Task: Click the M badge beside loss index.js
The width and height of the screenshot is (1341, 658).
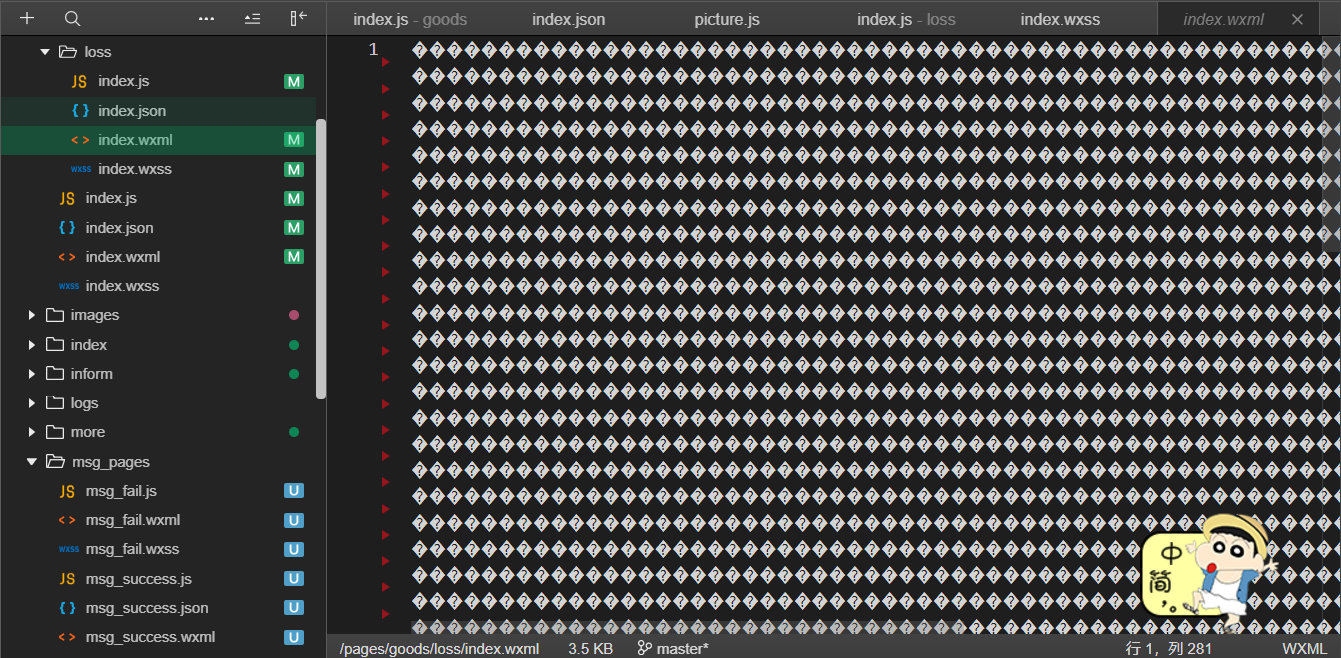Action: (x=294, y=81)
